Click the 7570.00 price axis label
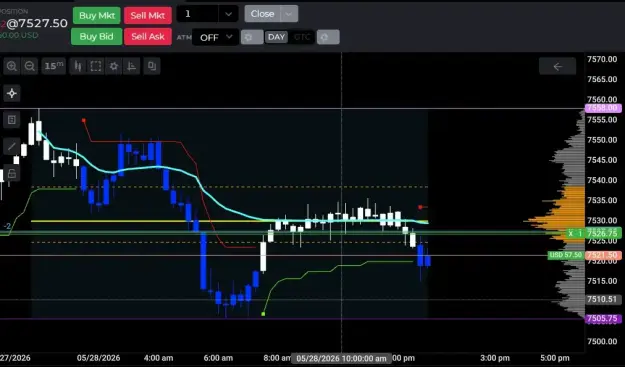 point(602,59)
